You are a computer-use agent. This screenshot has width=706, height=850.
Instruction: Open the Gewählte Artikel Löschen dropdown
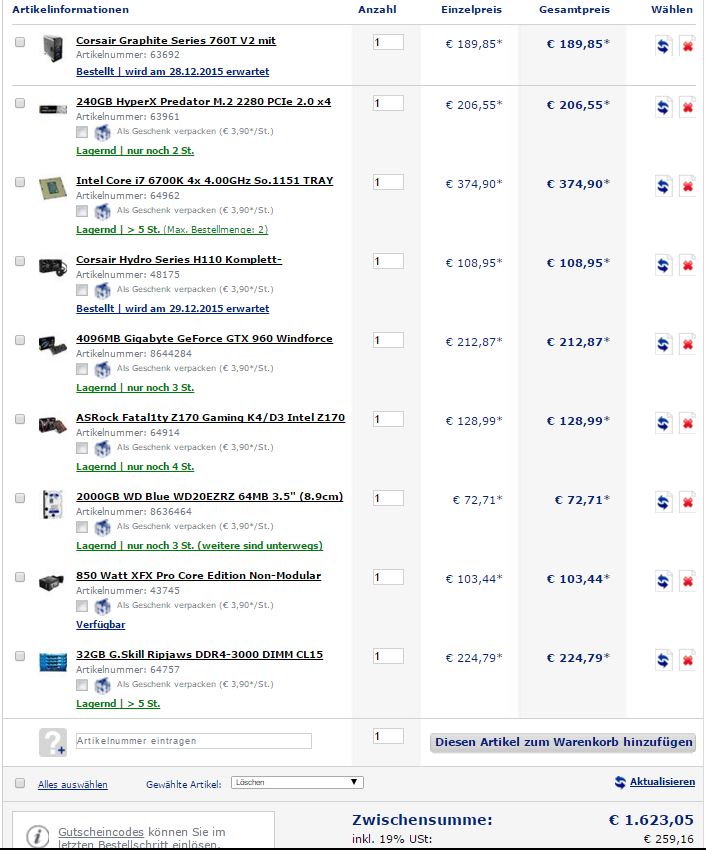click(297, 783)
